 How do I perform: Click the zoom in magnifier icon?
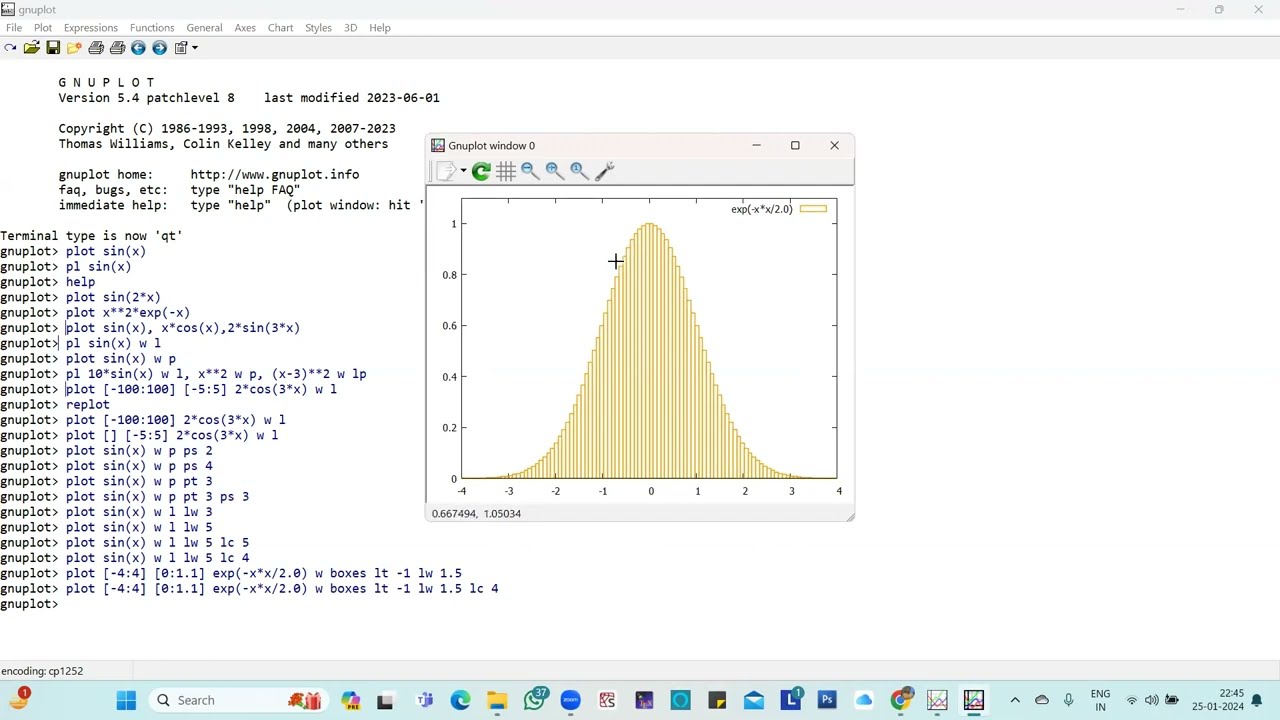point(554,172)
